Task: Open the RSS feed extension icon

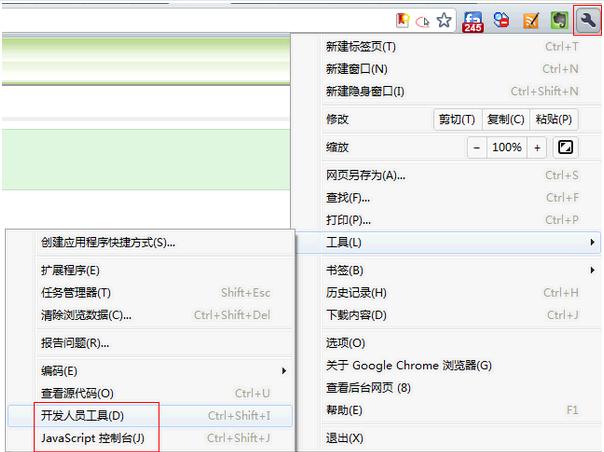Action: [x=531, y=20]
